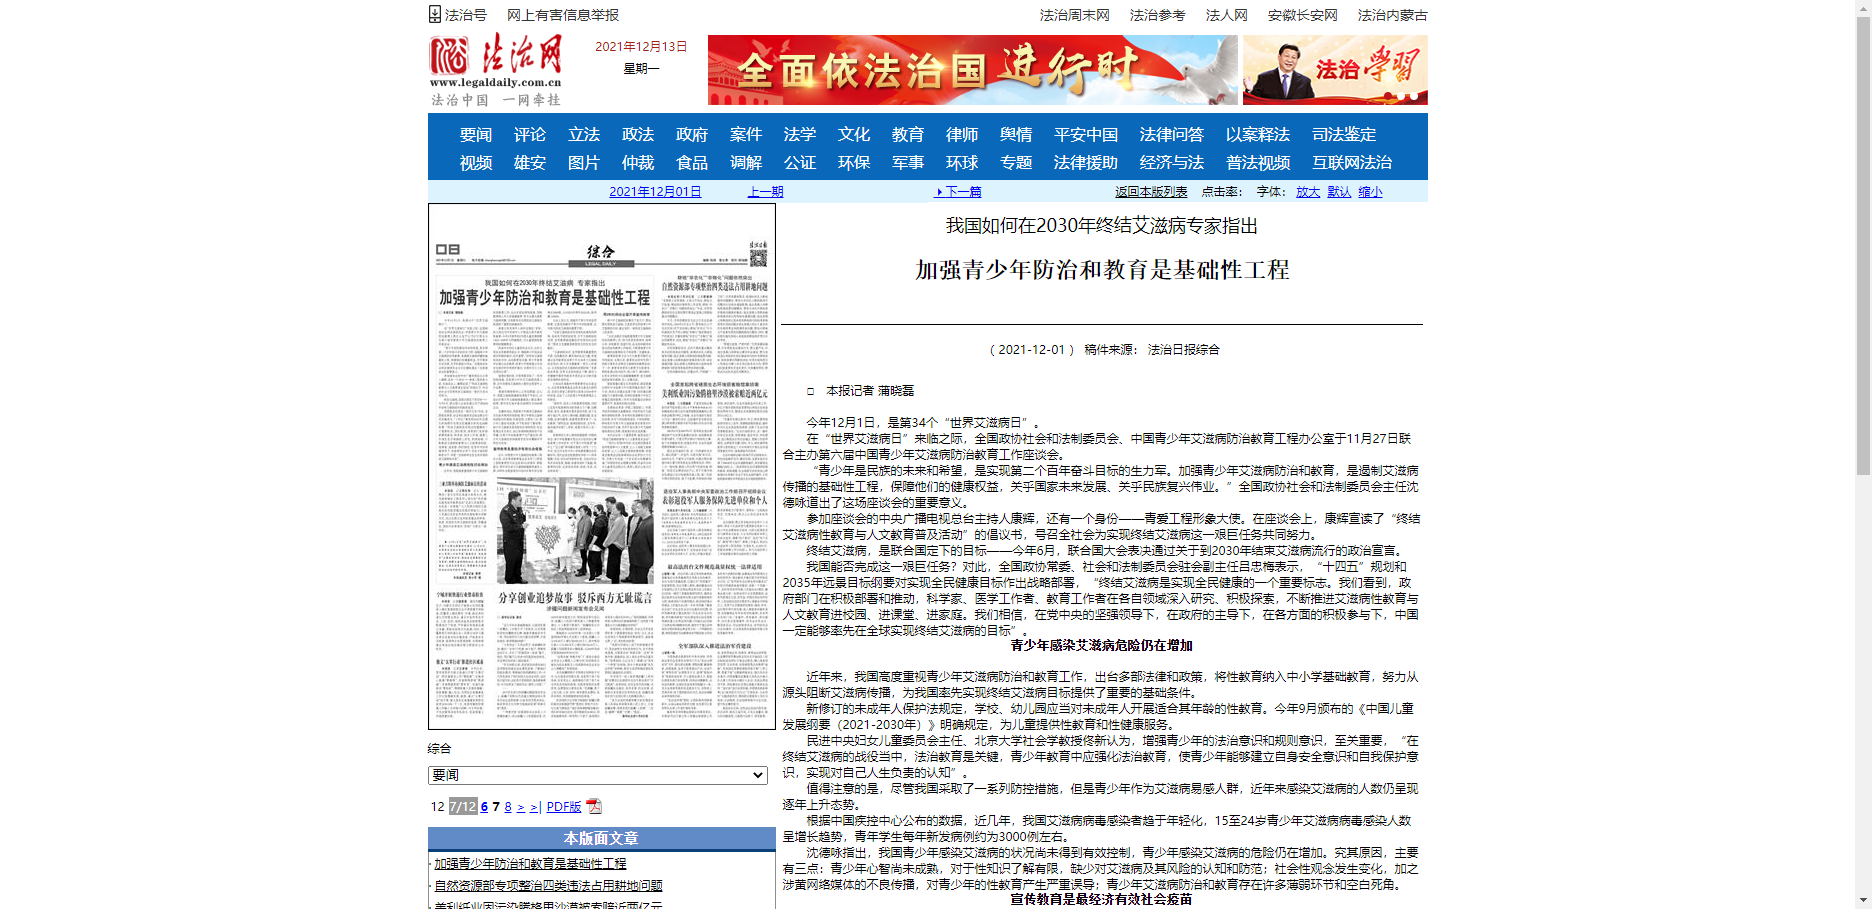Reset font size with 默认
The width and height of the screenshot is (1872, 909).
pos(1339,192)
